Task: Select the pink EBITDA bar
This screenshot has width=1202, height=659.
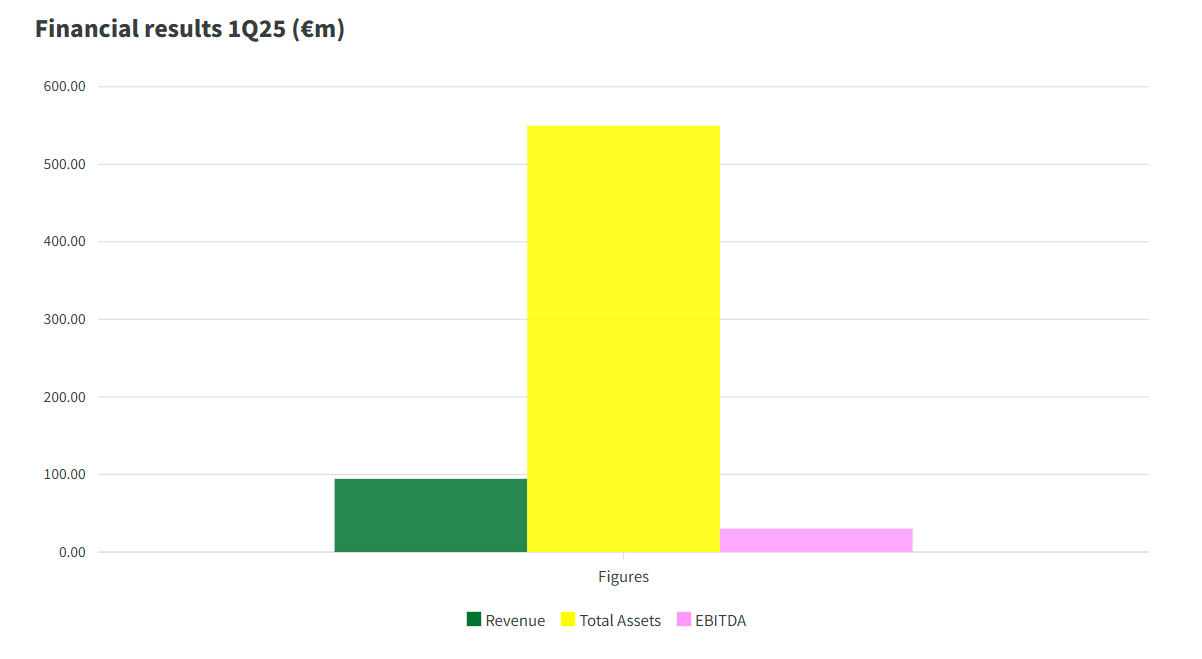Action: coord(816,540)
